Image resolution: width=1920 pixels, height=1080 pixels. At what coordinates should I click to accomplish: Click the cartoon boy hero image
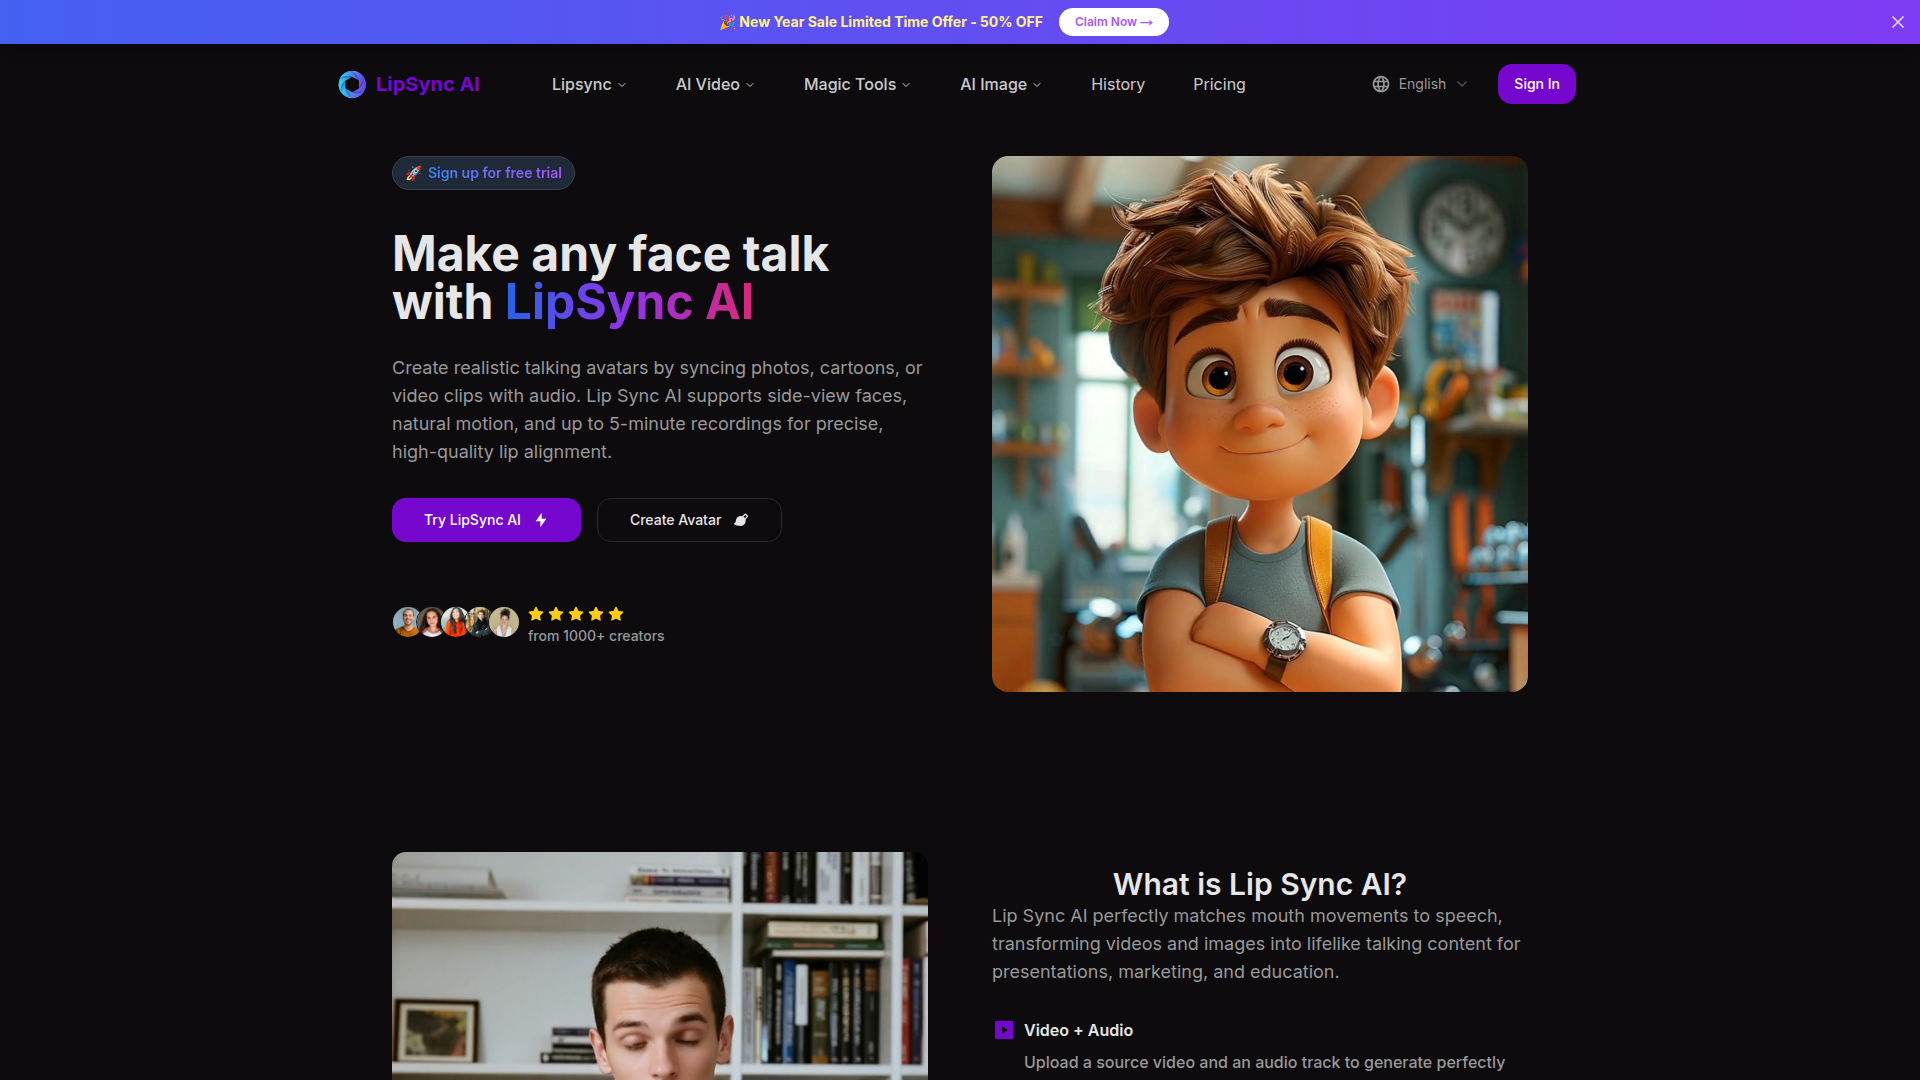point(1260,424)
